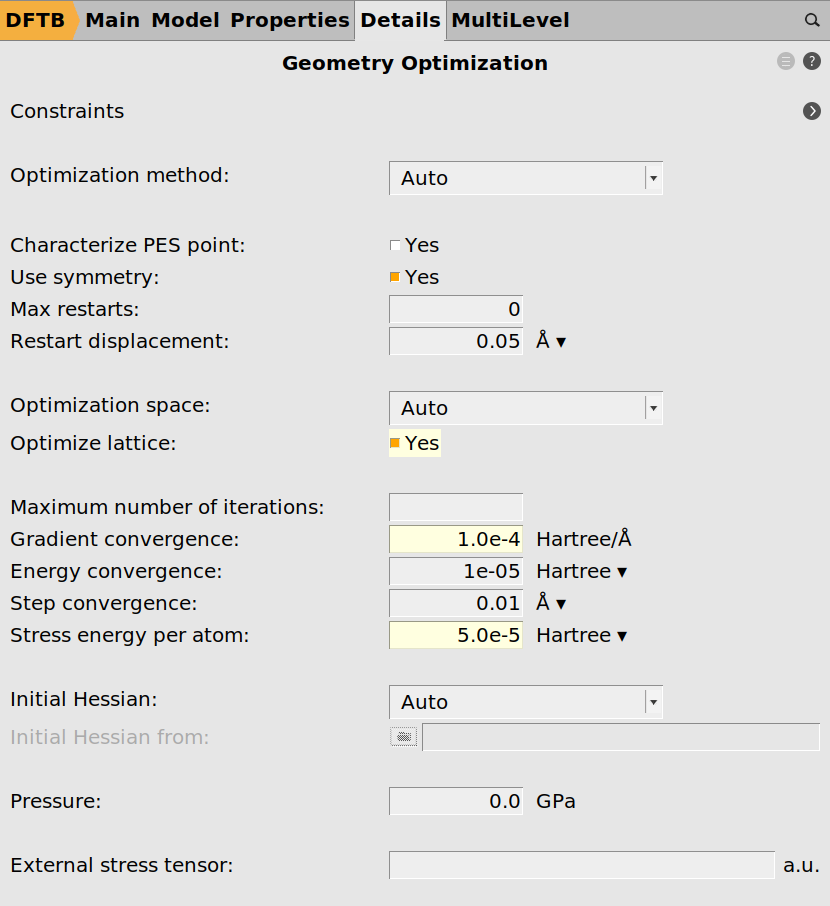The width and height of the screenshot is (830, 906).
Task: Click the panel menu list icon
Action: point(785,61)
